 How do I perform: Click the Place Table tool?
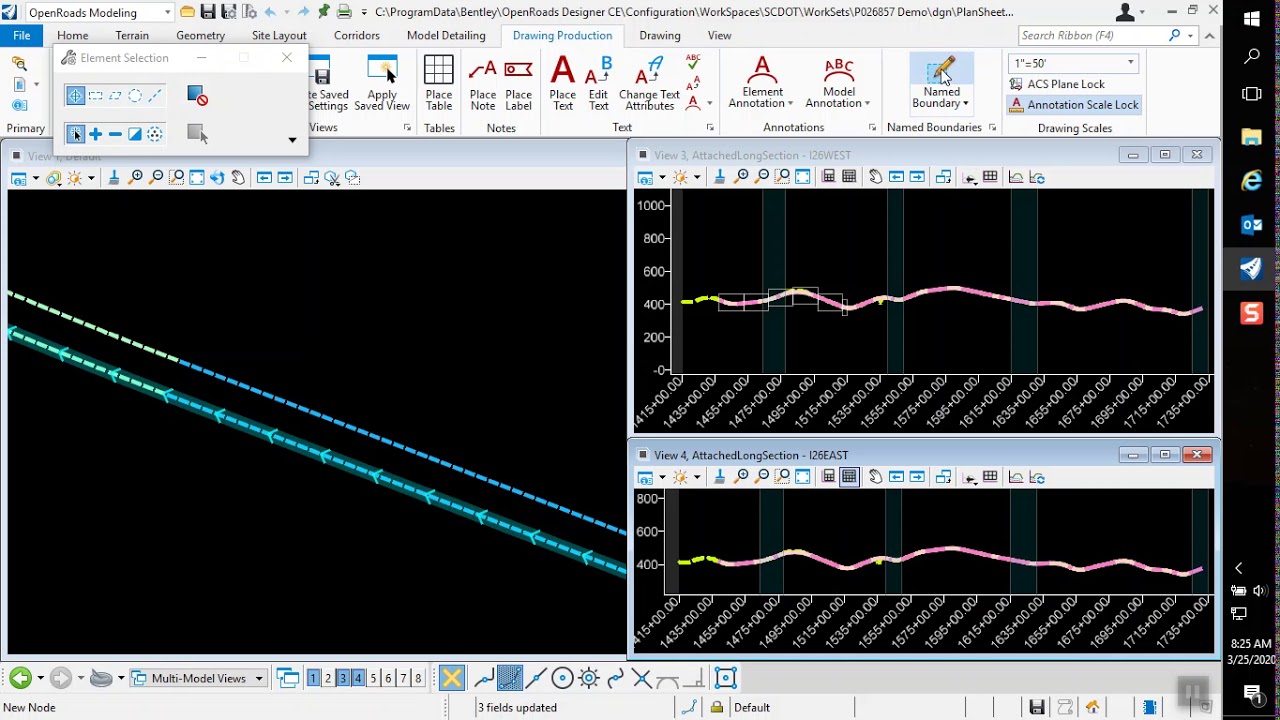[x=438, y=83]
